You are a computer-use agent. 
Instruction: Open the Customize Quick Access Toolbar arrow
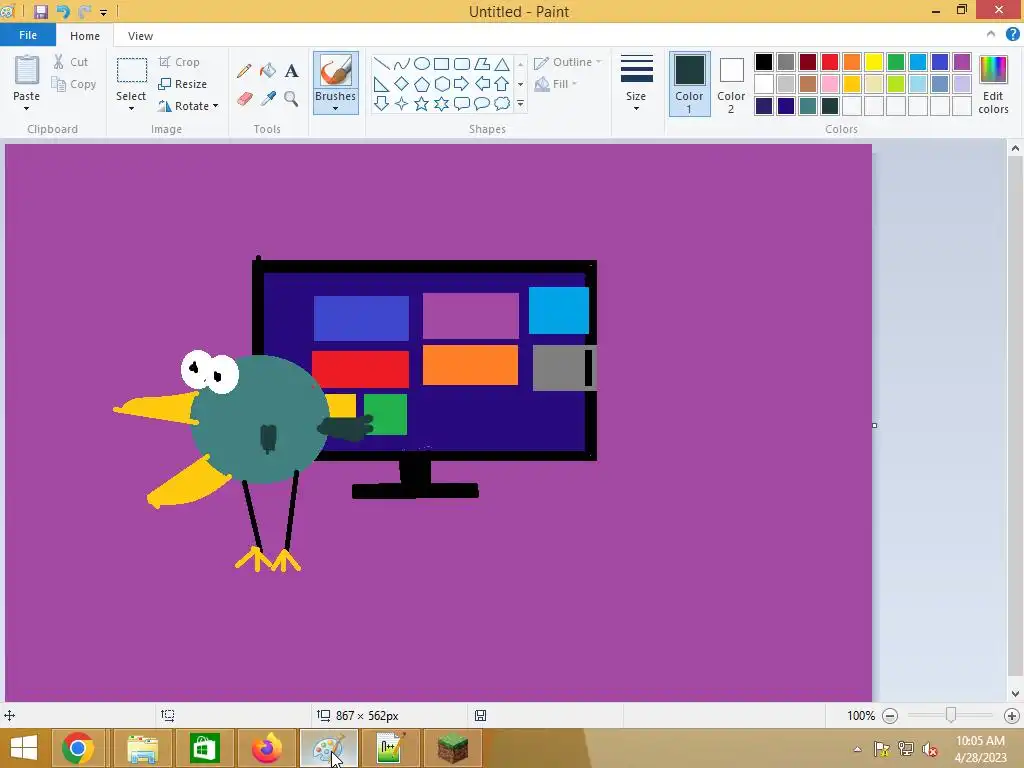coord(103,12)
